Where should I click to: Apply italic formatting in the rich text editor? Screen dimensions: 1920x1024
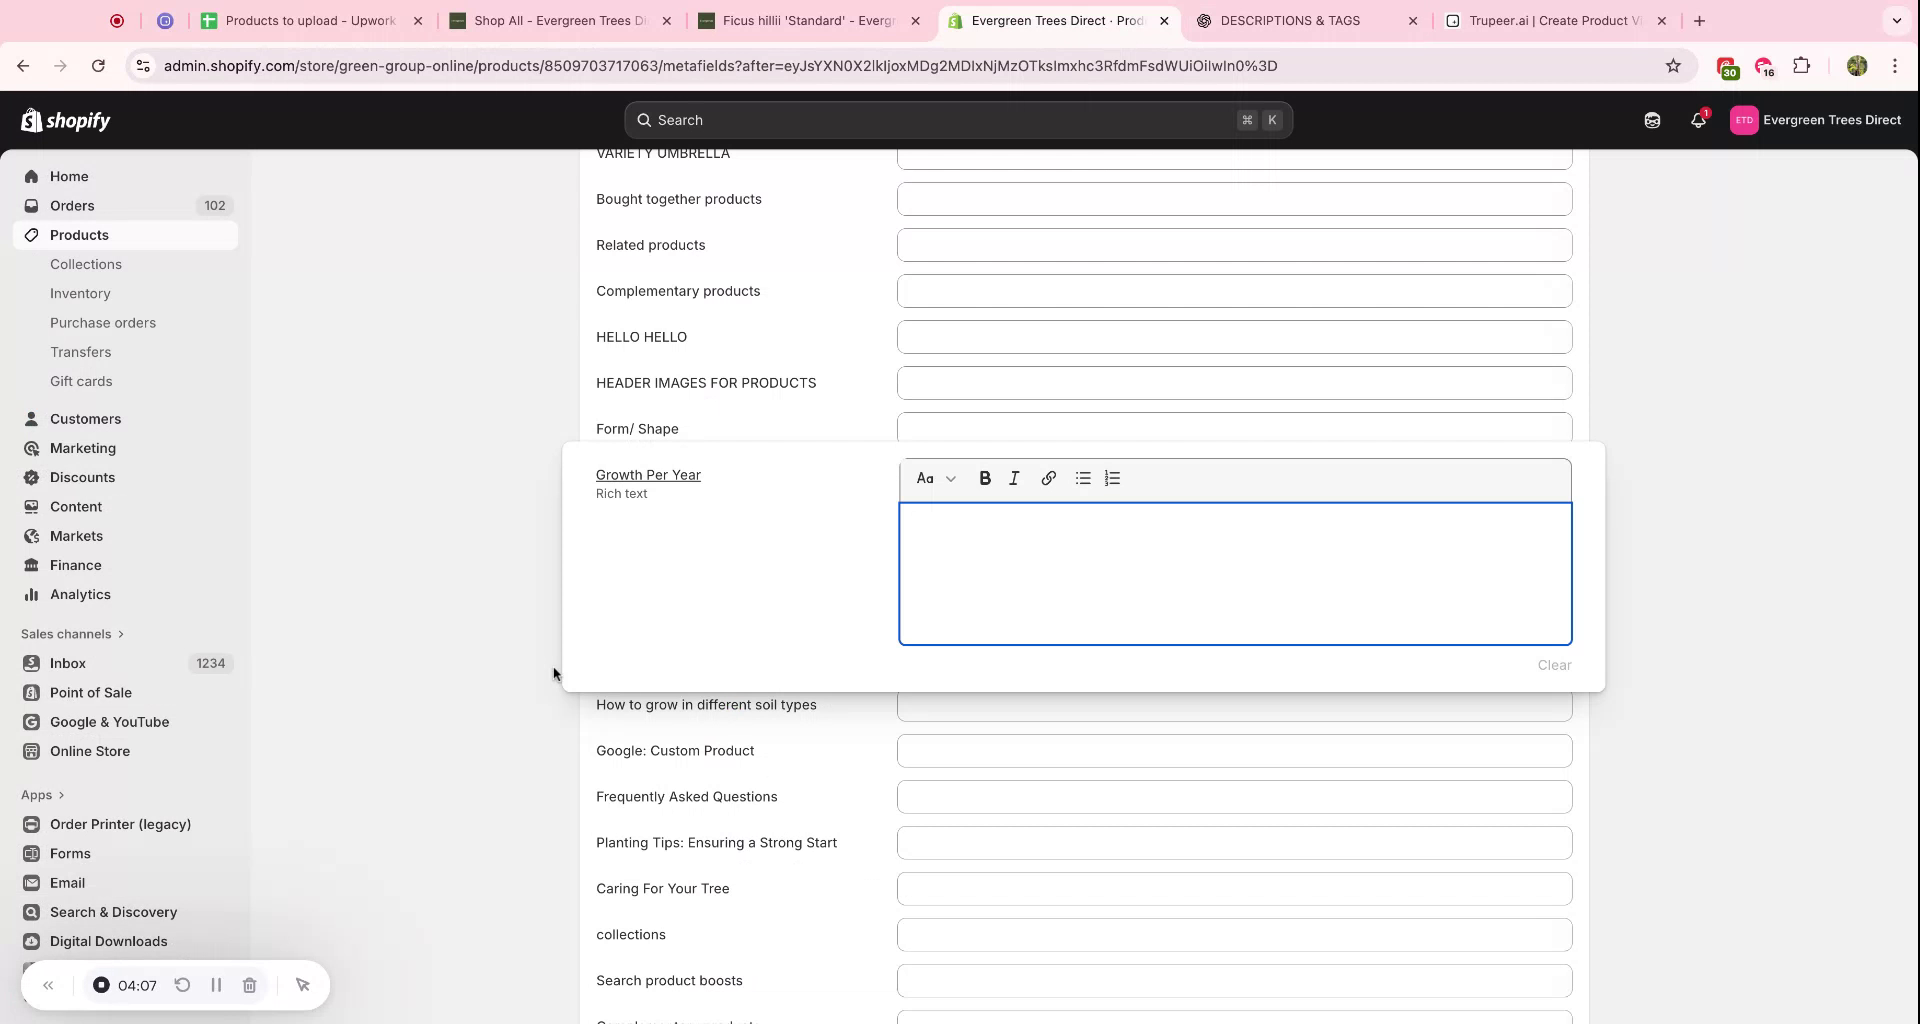point(1013,478)
